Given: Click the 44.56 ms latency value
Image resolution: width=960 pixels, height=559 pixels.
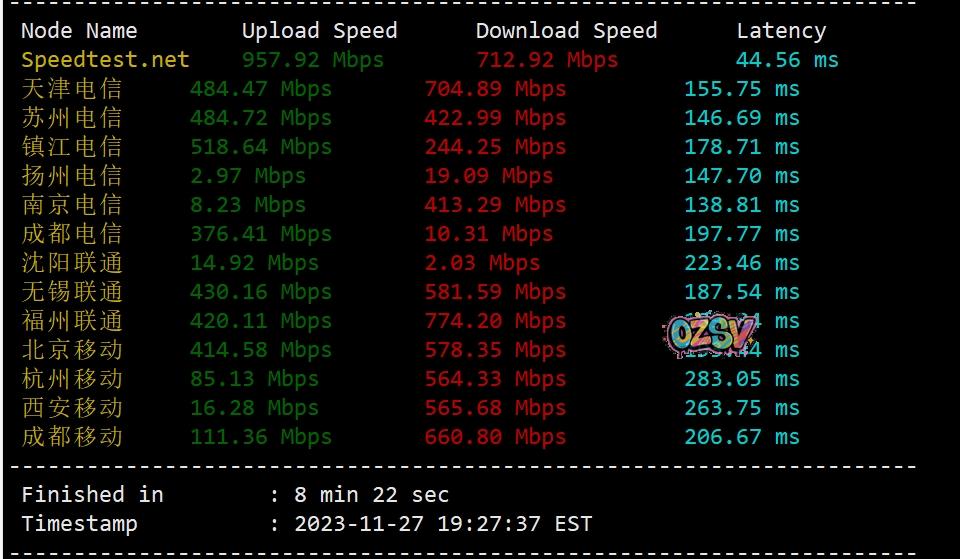Looking at the screenshot, I should pos(787,60).
